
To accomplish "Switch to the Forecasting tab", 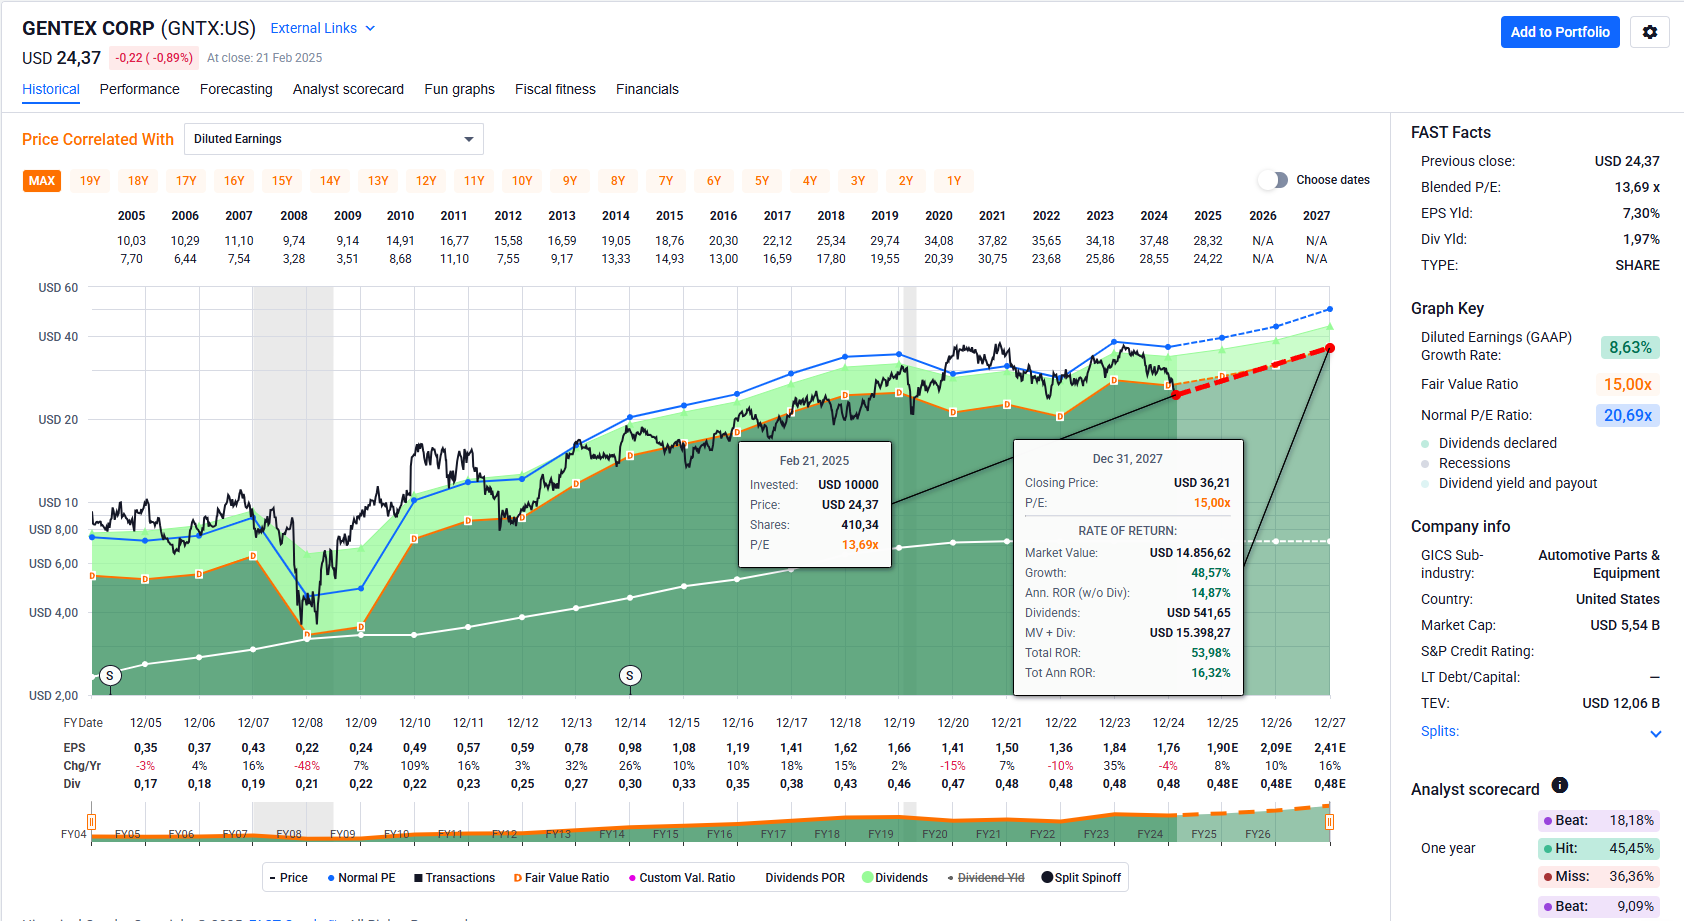I will (236, 89).
